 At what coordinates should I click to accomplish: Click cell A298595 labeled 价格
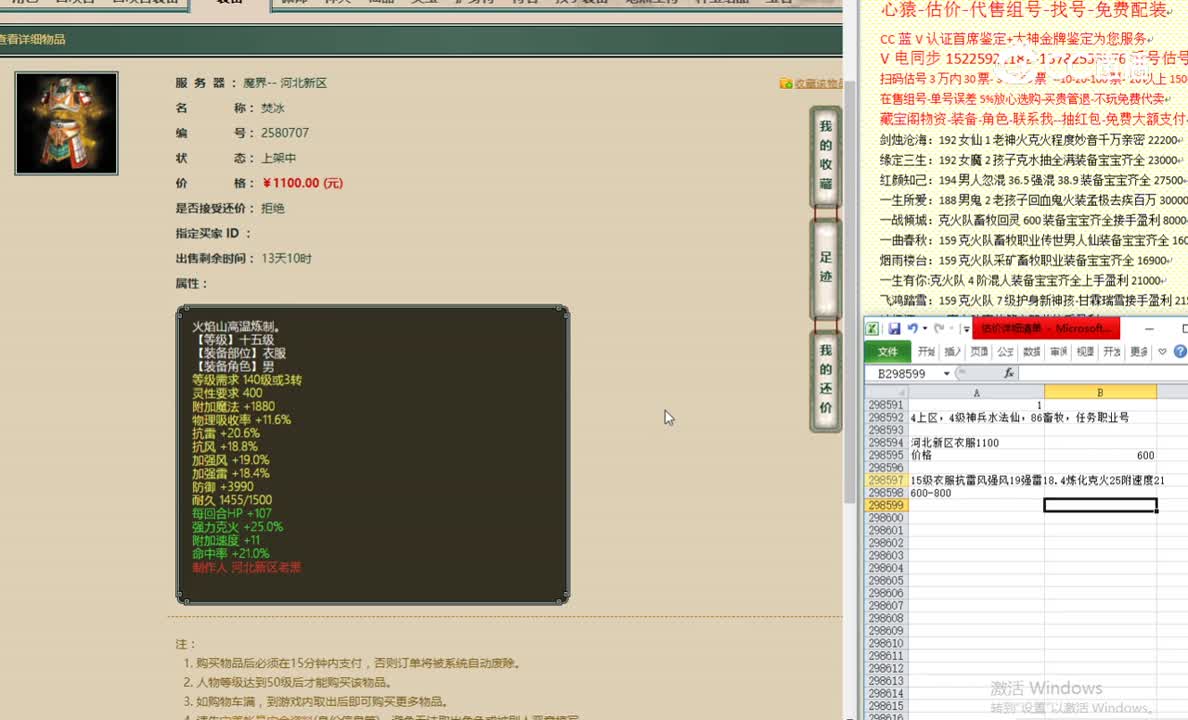(x=976, y=455)
